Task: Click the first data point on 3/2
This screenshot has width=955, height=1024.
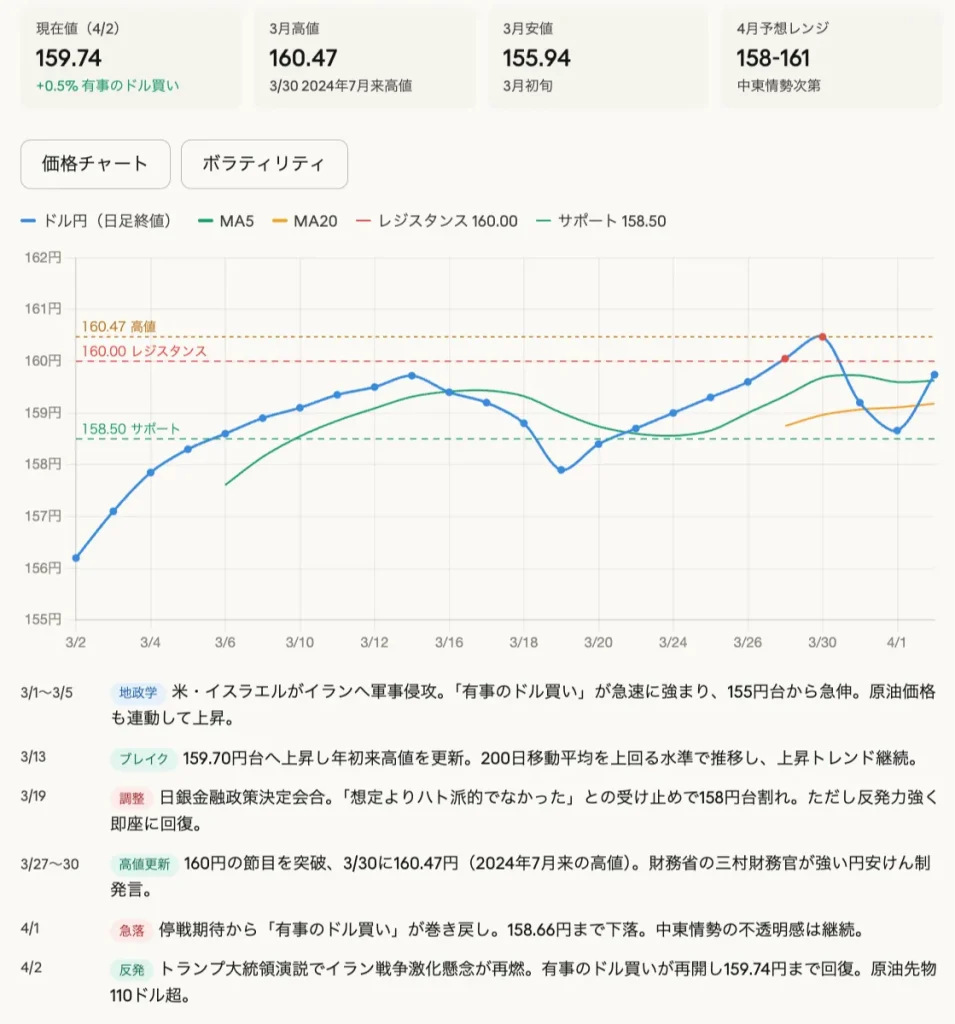Action: (x=76, y=558)
